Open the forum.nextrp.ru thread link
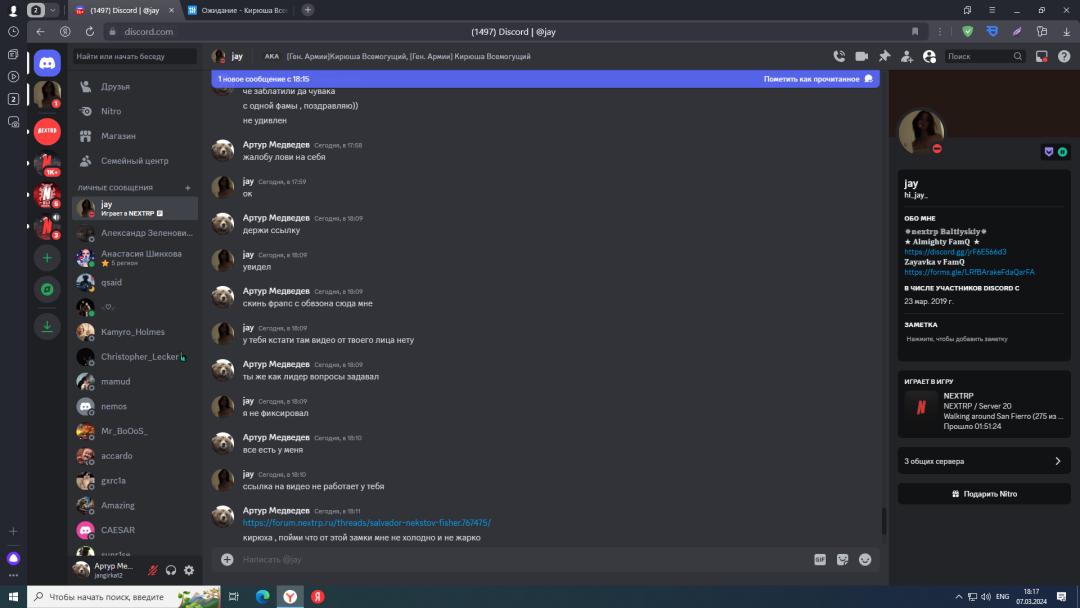 click(366, 523)
